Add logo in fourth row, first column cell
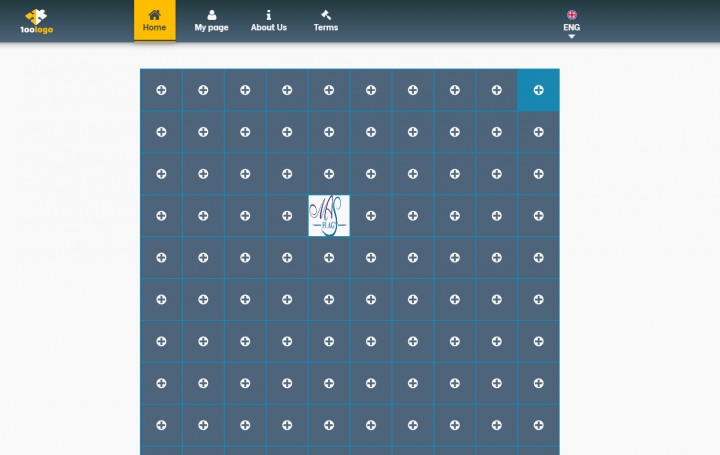 click(x=161, y=216)
